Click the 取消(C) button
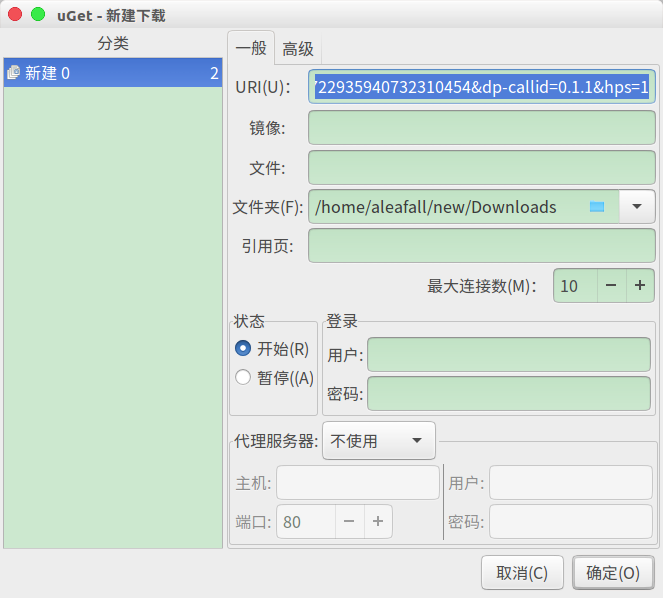This screenshot has width=663, height=598. pos(522,573)
